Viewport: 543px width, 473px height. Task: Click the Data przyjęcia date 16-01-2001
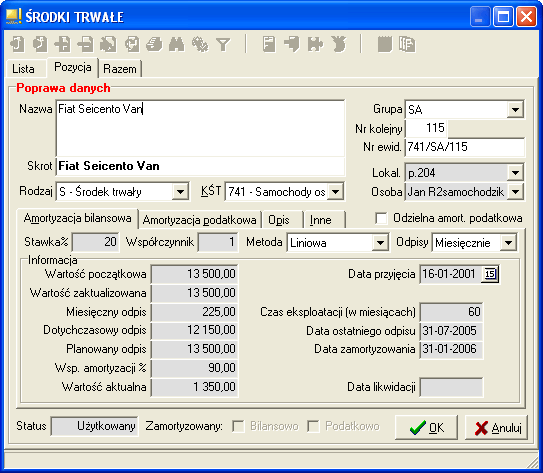(450, 274)
